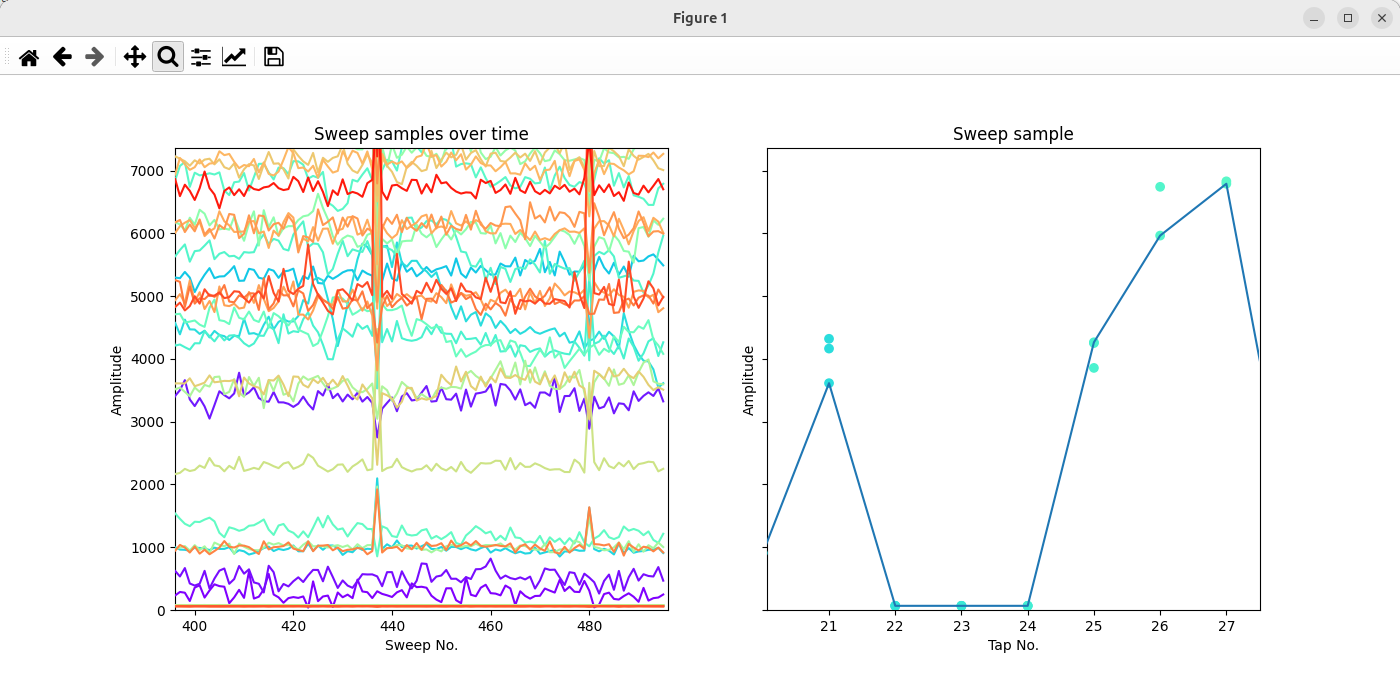Save the figure with the floppy disk icon
The height and width of the screenshot is (676, 1400).
tap(274, 57)
